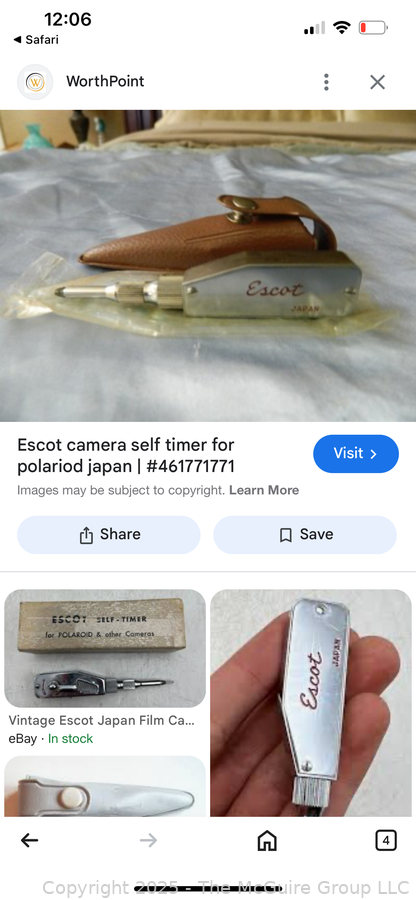Share this image result
The image size is (416, 900).
[x=109, y=534]
